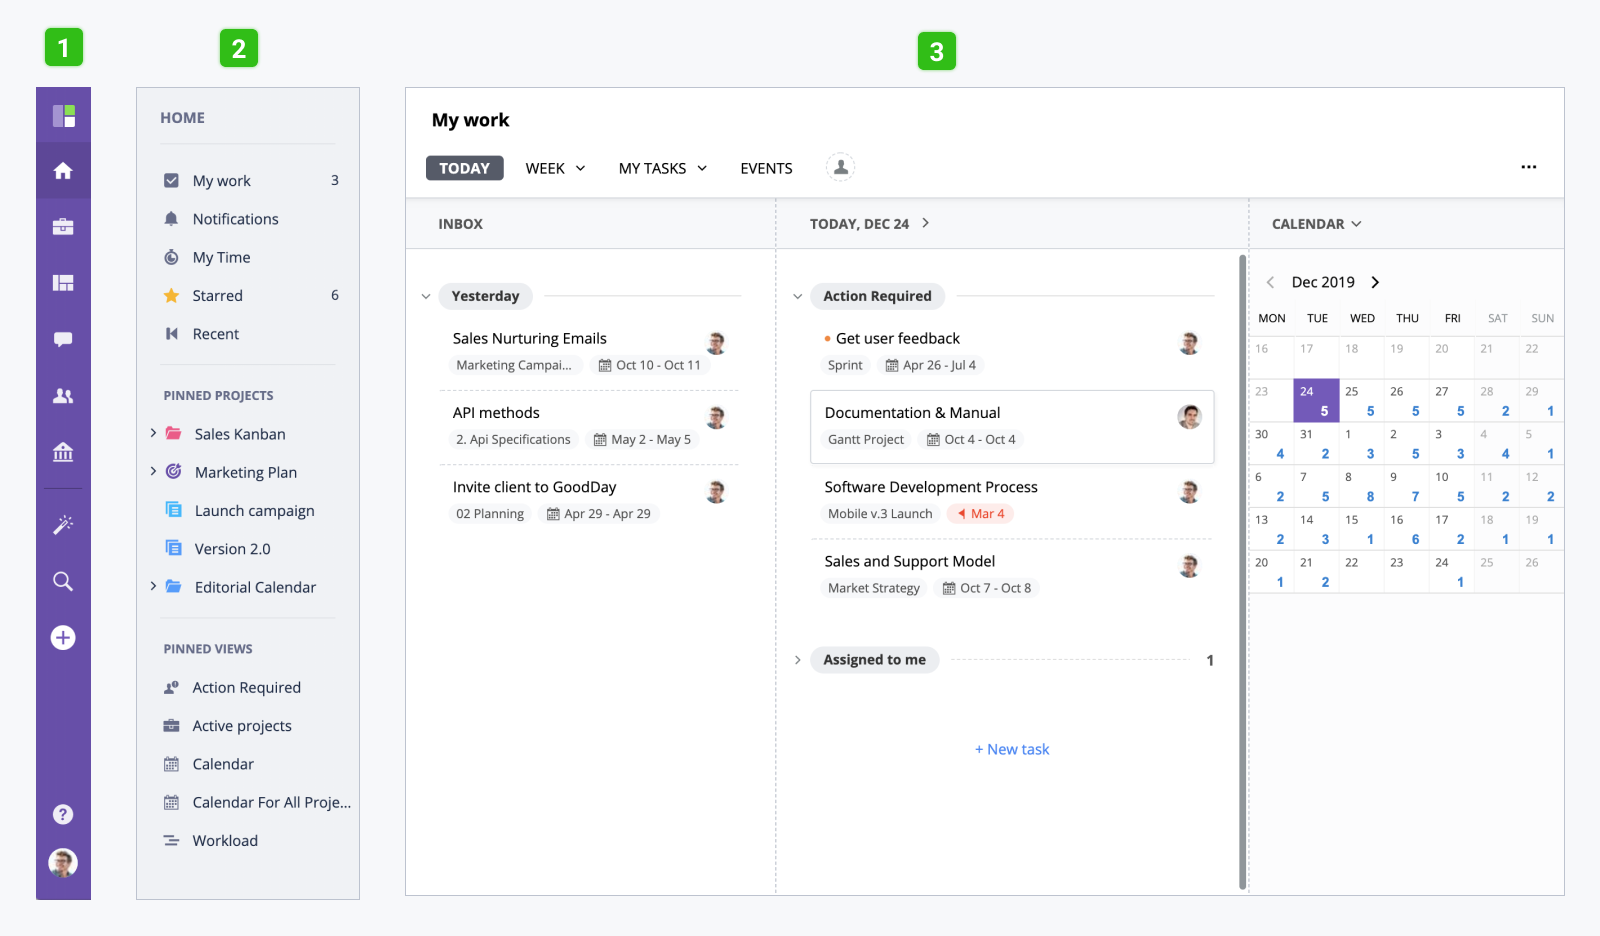Click the Mobile v.3 Launch tag
This screenshot has height=936, width=1600.
click(880, 514)
